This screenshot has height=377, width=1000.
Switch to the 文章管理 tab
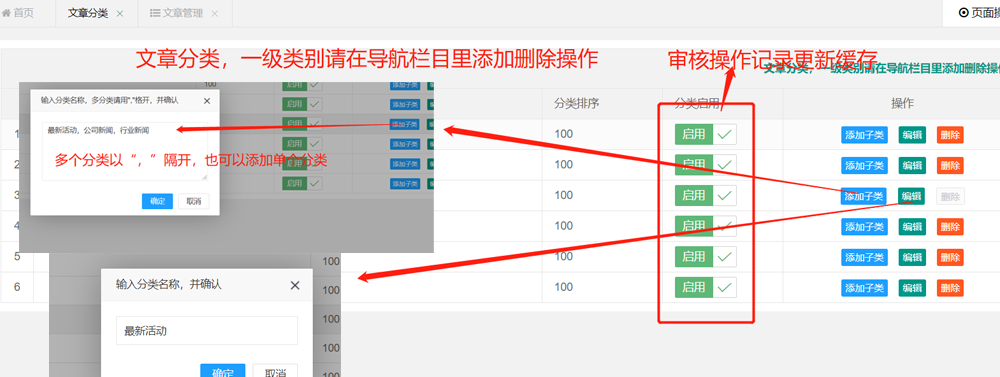(x=185, y=13)
